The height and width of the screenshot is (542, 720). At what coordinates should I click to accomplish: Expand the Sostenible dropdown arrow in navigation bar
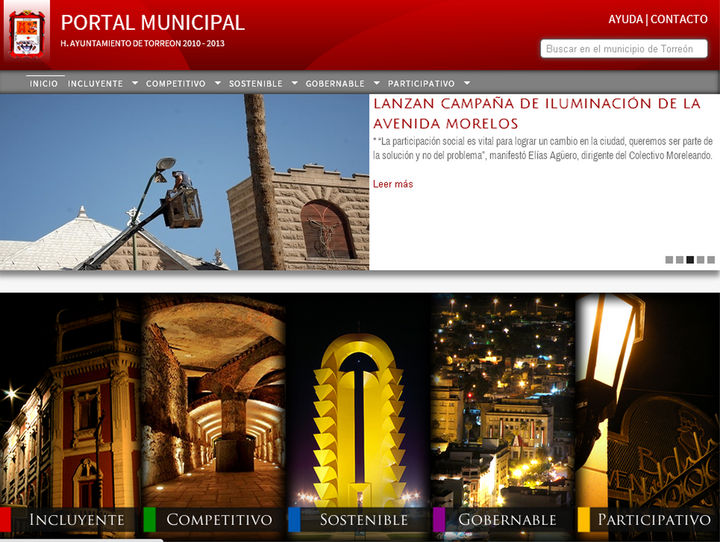point(294,84)
